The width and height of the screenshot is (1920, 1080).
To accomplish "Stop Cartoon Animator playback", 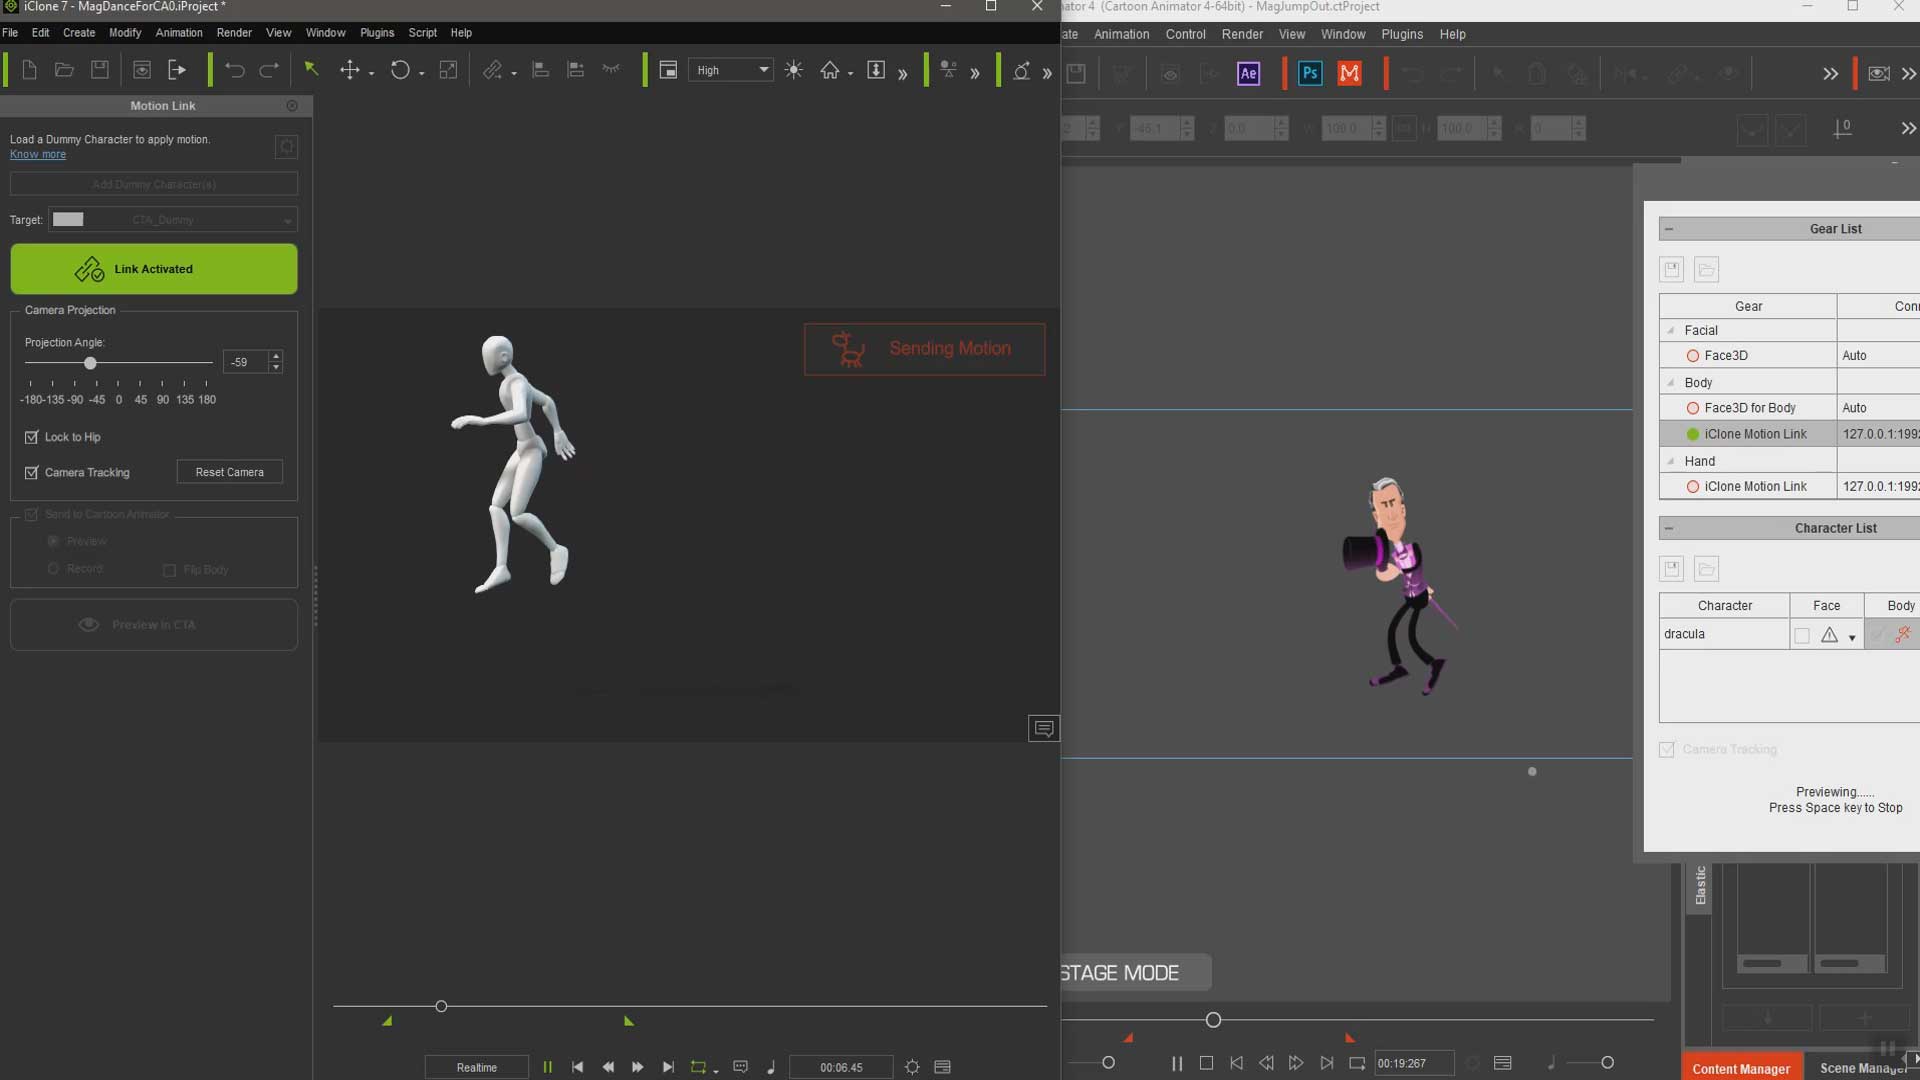I will pyautogui.click(x=1206, y=1063).
